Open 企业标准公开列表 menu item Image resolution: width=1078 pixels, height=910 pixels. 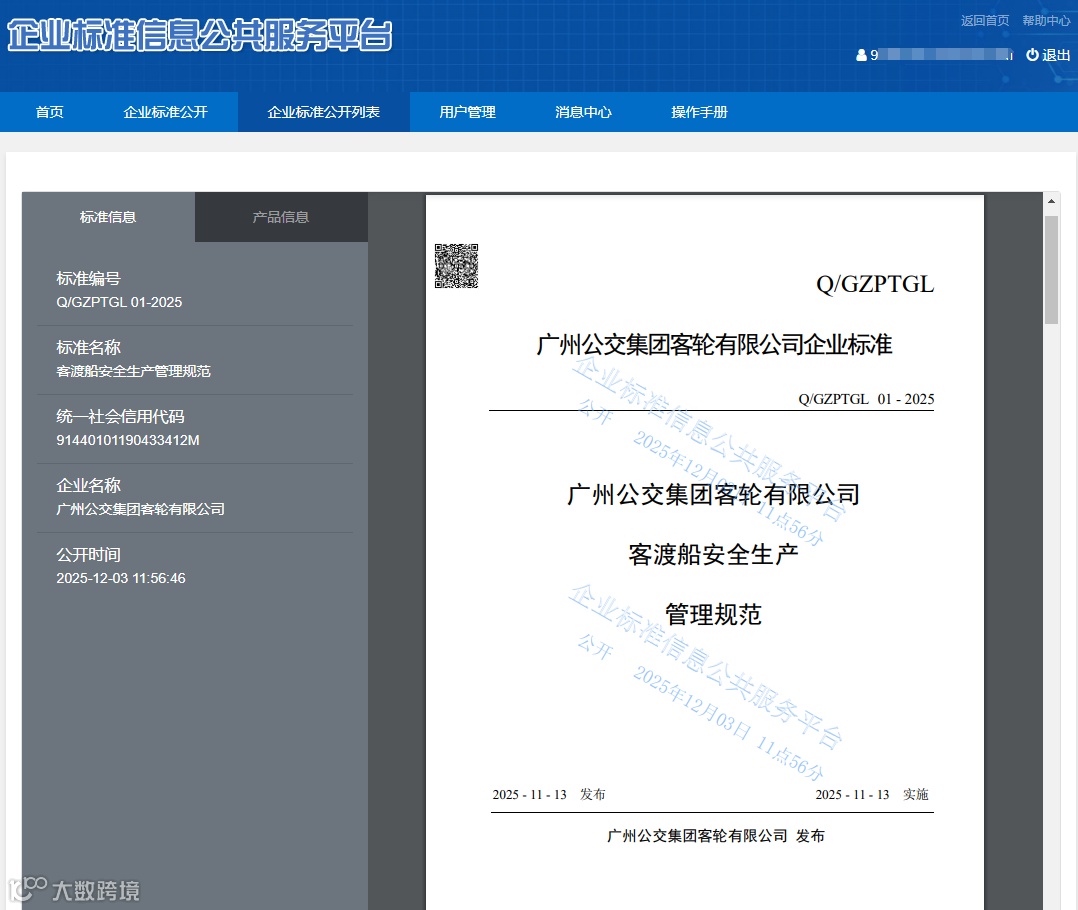pyautogui.click(x=324, y=112)
